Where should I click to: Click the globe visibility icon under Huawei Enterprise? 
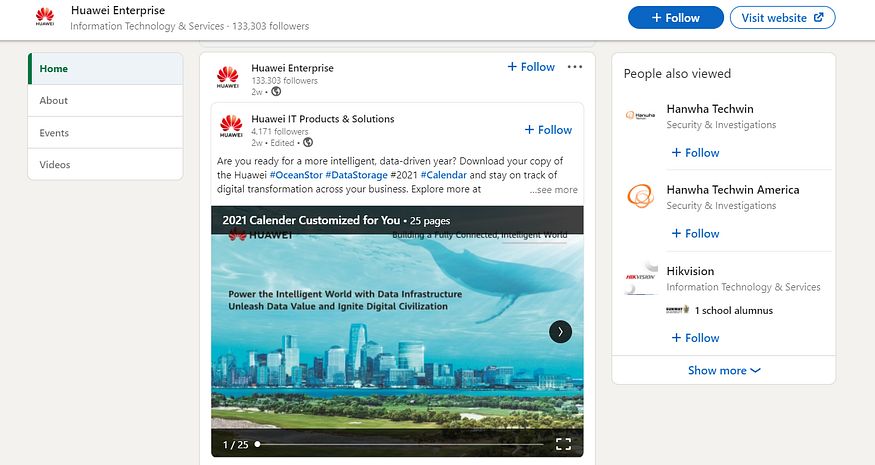coord(276,92)
